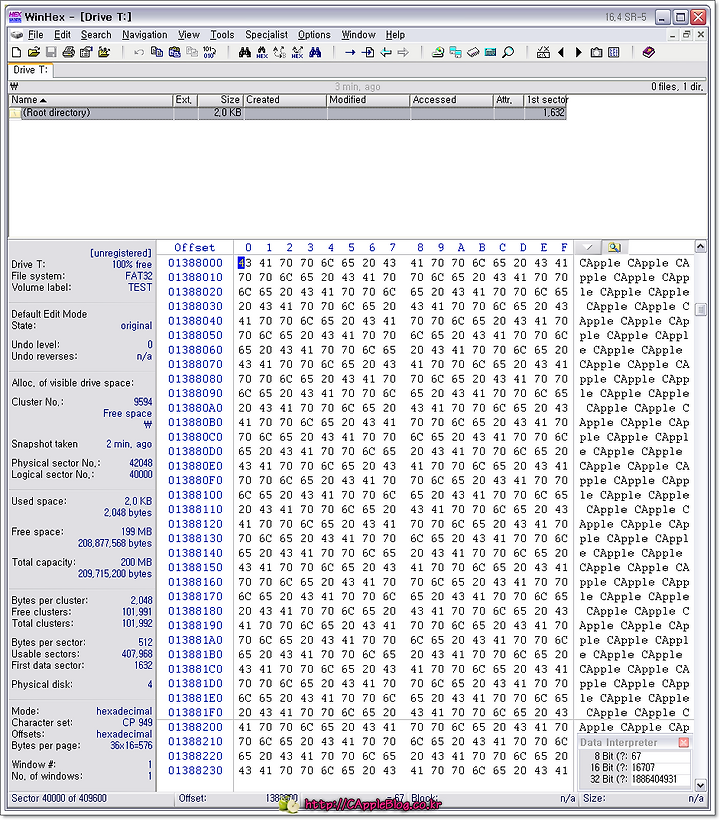Open the Help book icon
This screenshot has height=820, width=720.
point(649,52)
